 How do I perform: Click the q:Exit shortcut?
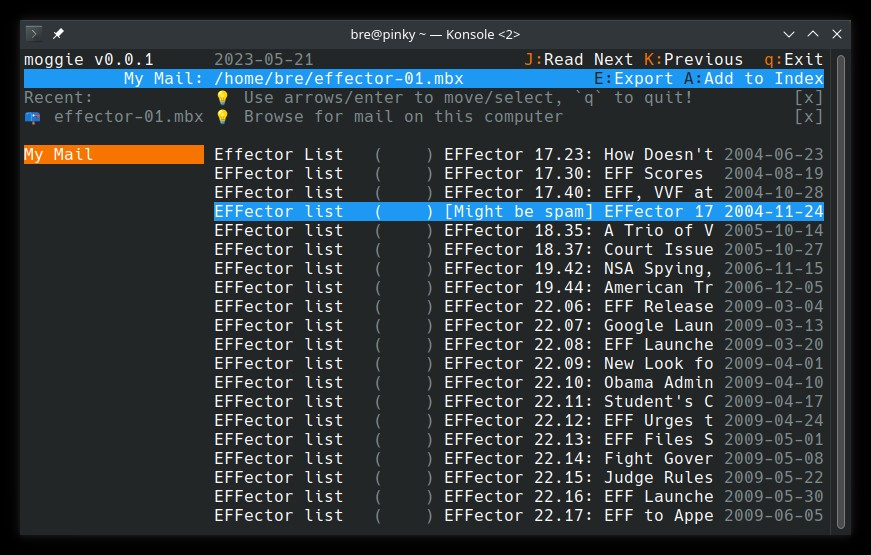coord(793,59)
